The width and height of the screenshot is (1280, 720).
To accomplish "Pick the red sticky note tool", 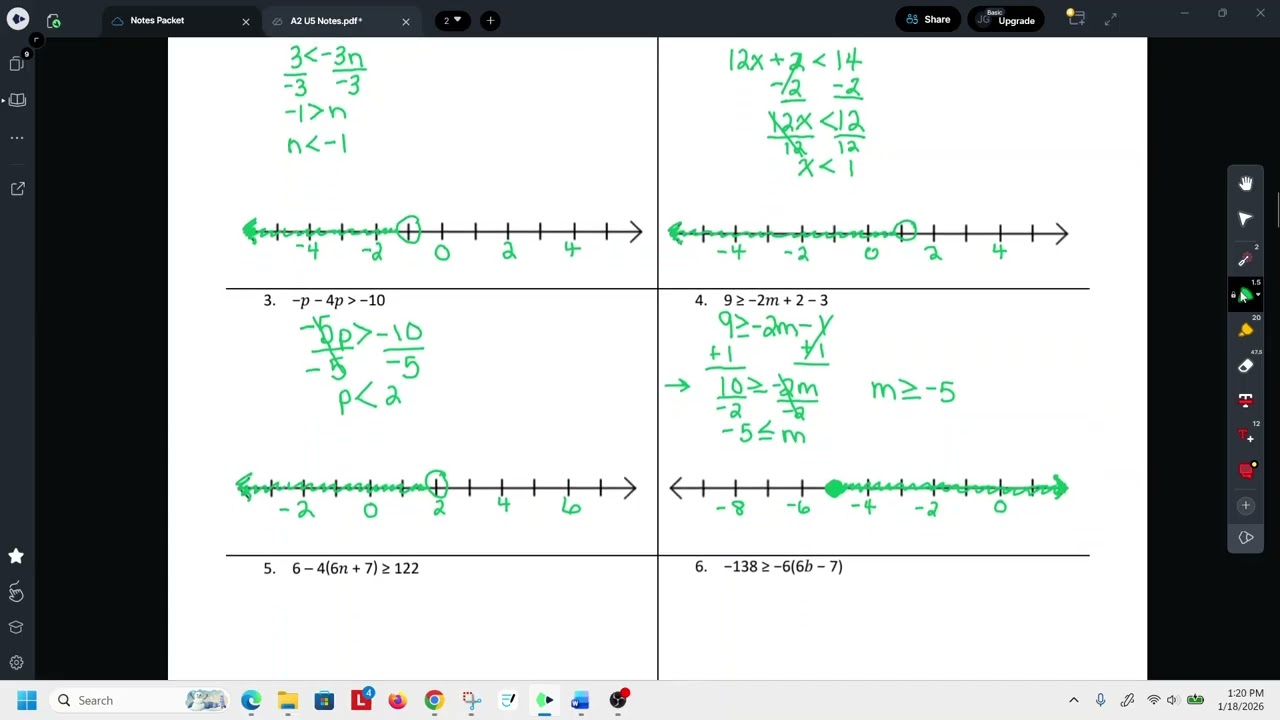I will [x=1246, y=470].
